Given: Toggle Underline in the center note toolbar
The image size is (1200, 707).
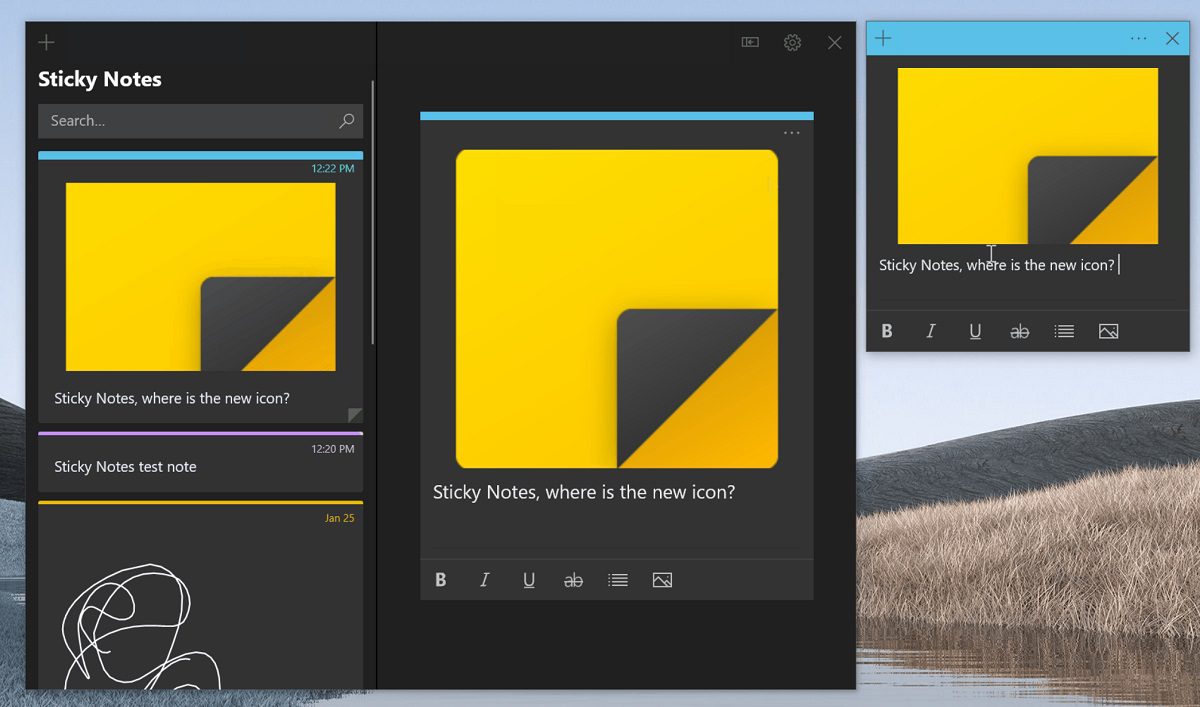Looking at the screenshot, I should pyautogui.click(x=529, y=580).
